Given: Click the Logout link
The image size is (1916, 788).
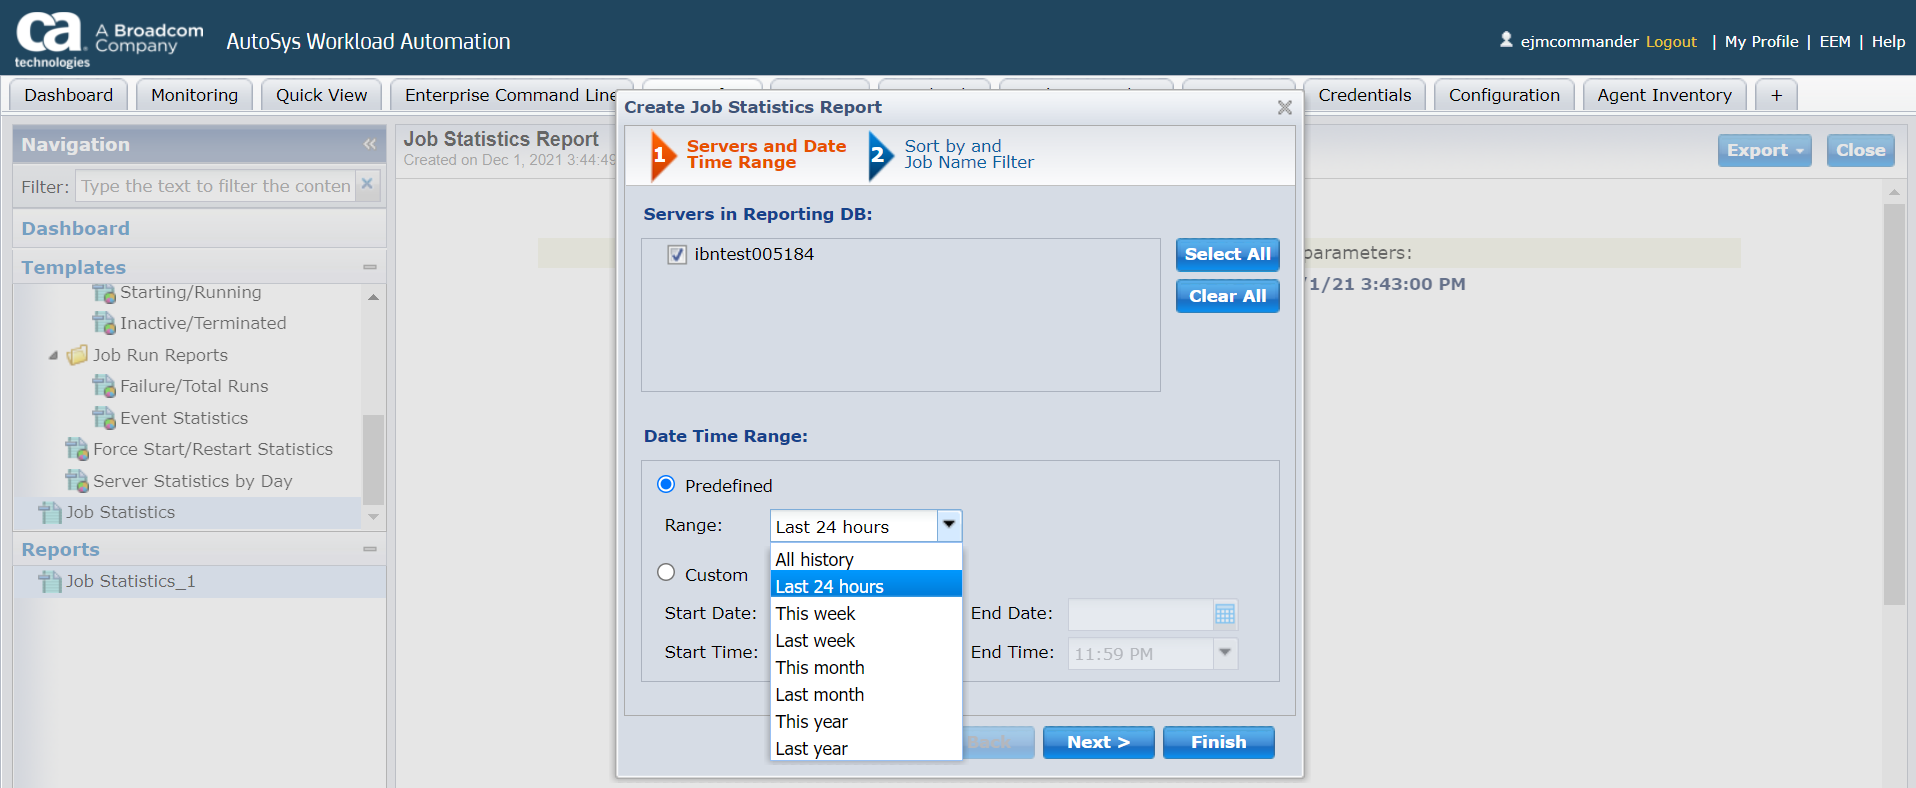Looking at the screenshot, I should (x=1671, y=41).
